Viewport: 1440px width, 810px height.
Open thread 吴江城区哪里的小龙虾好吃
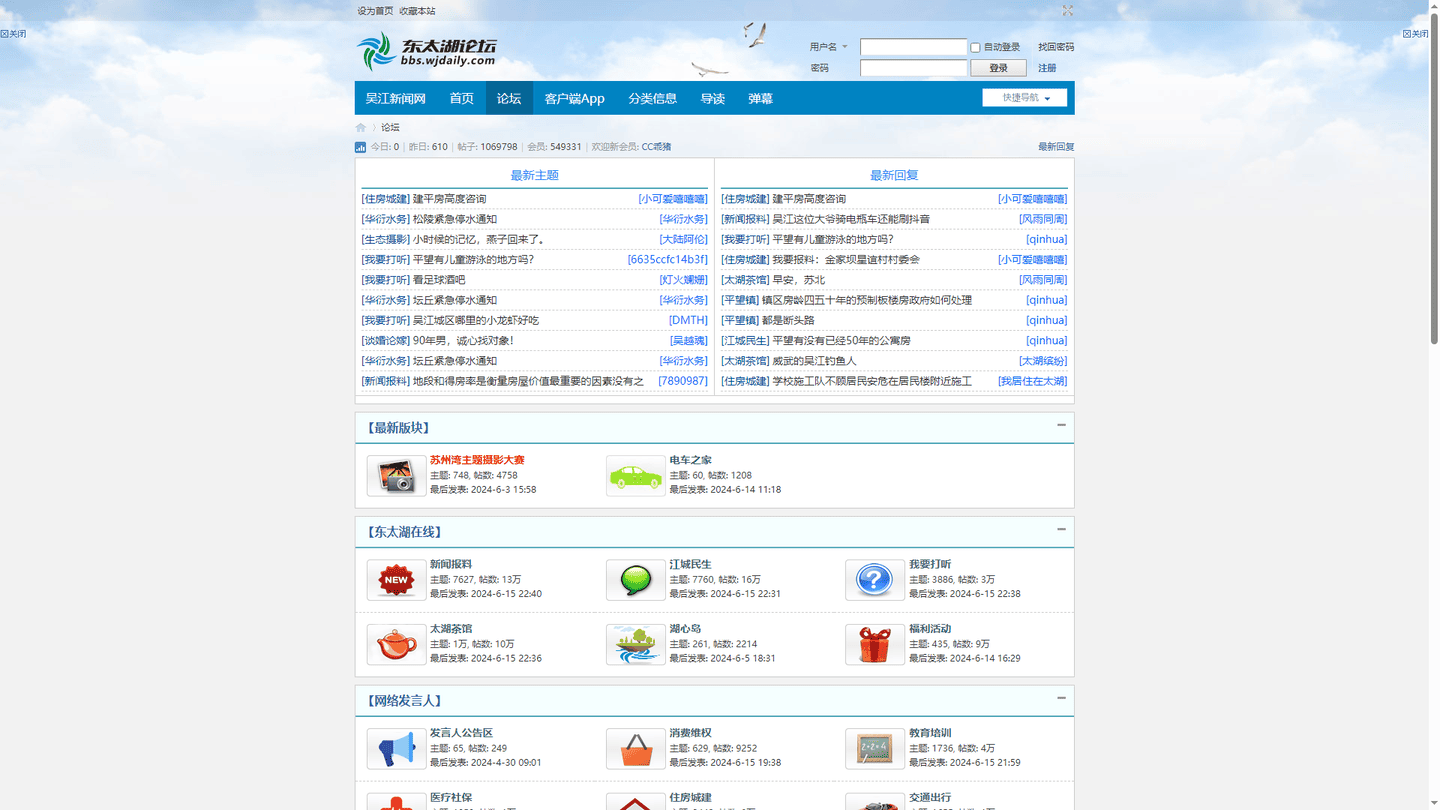(x=476, y=320)
